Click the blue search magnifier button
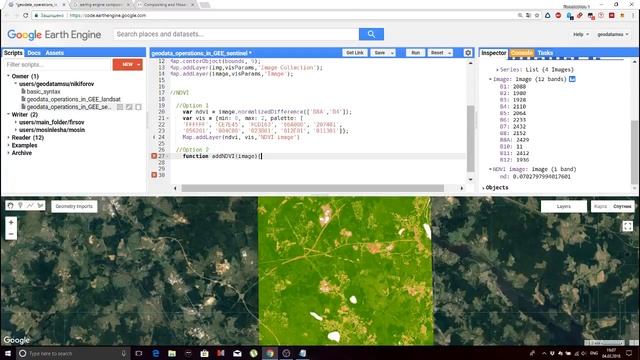The height and width of the screenshot is (360, 640). 371,34
